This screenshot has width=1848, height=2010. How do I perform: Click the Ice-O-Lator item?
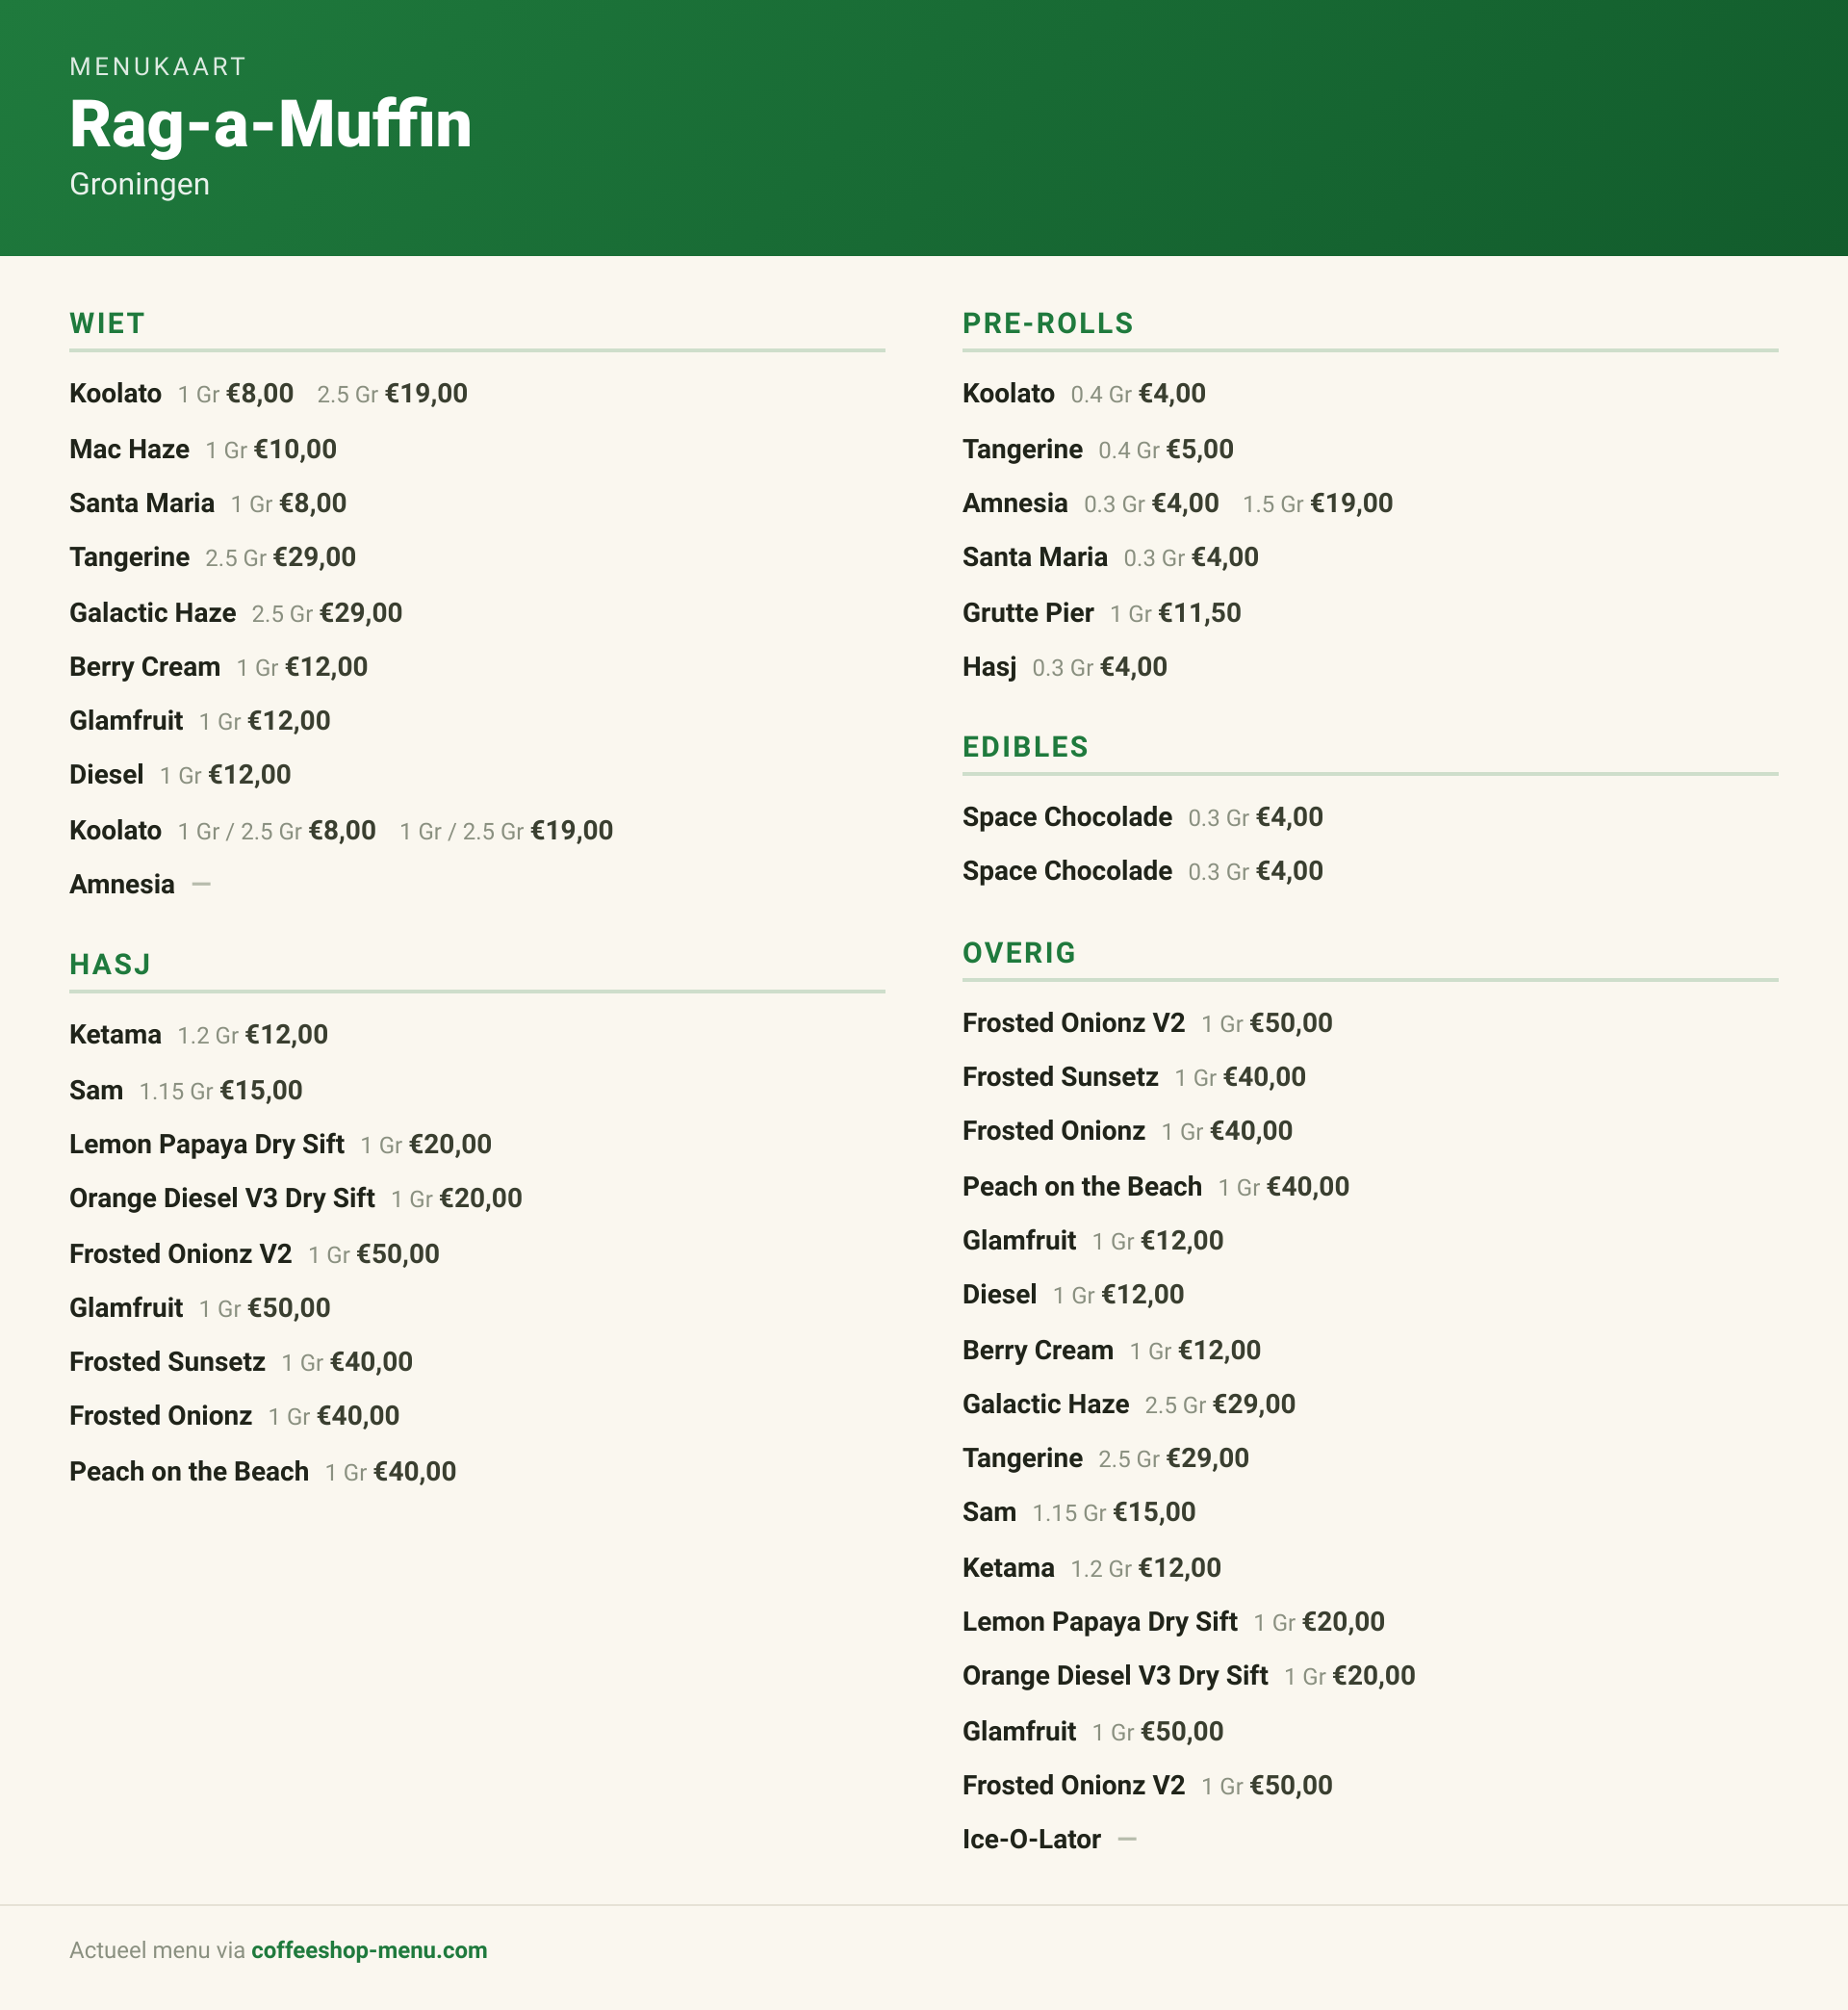pos(1031,1839)
